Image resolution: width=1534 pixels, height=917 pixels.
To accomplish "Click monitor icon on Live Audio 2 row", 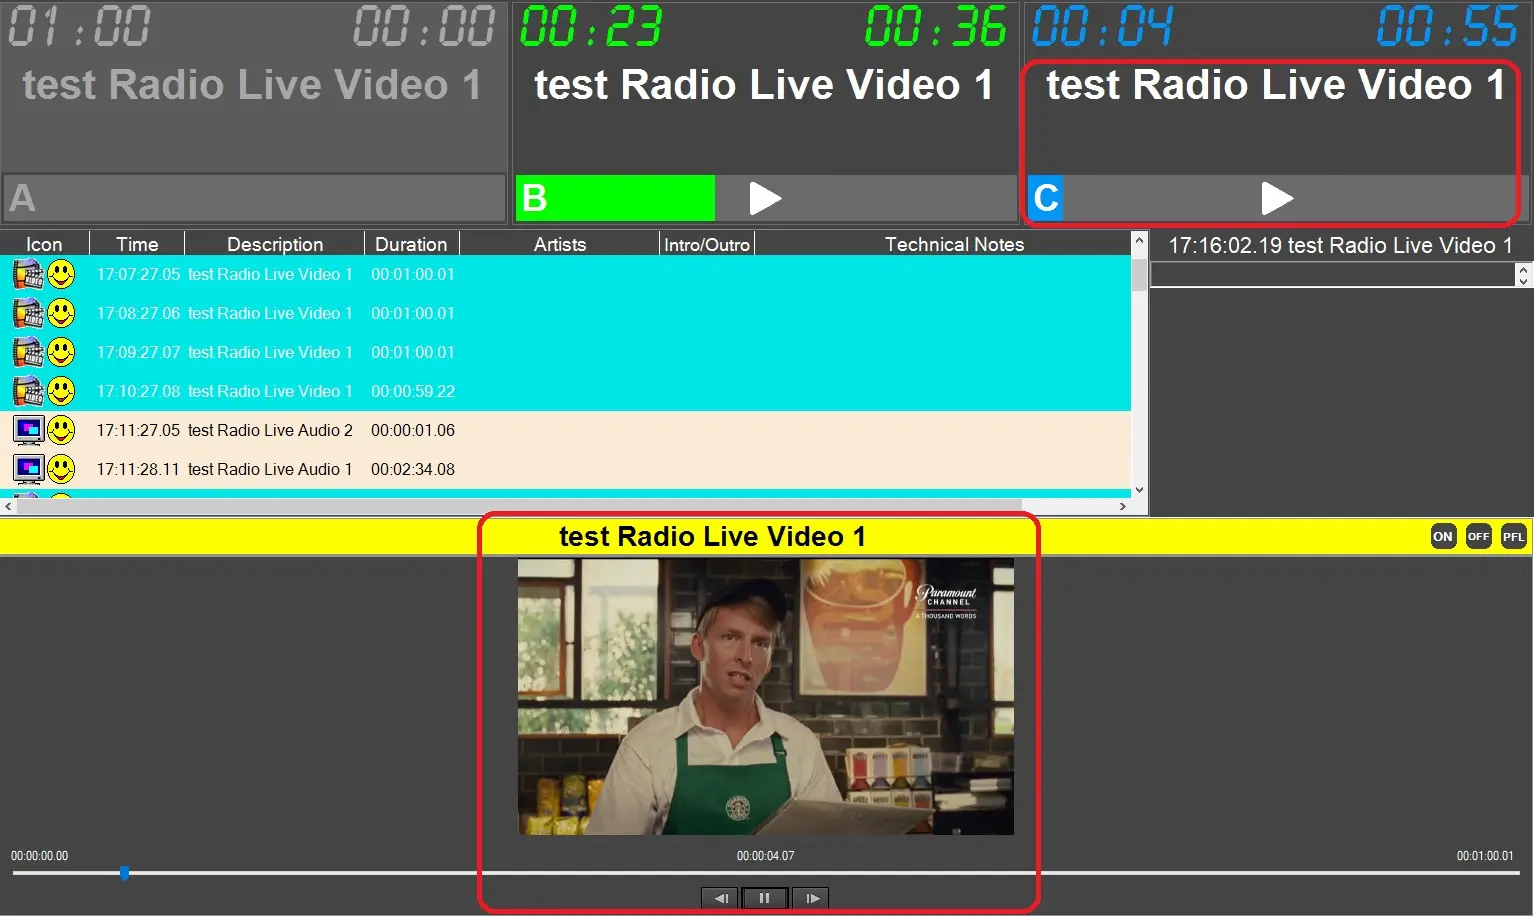I will 28,430.
